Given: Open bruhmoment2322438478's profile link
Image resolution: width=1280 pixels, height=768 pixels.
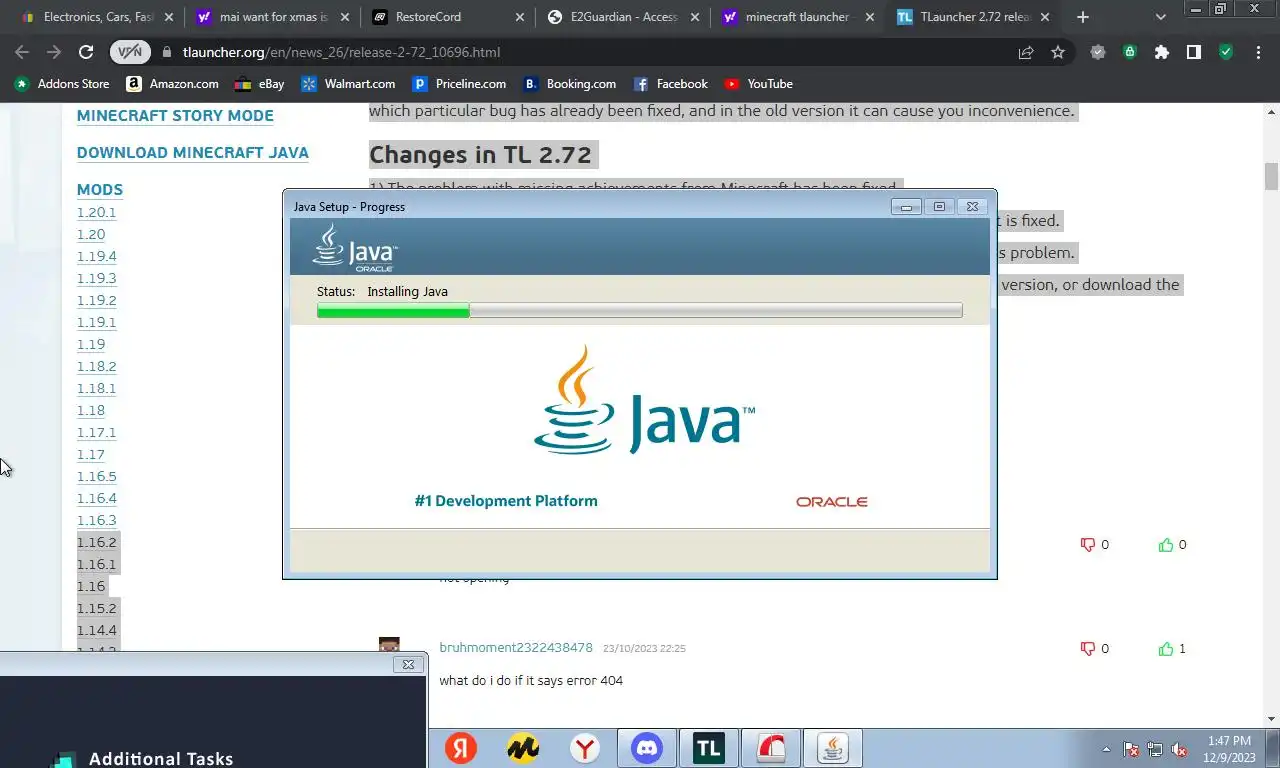Looking at the screenshot, I should 516,648.
